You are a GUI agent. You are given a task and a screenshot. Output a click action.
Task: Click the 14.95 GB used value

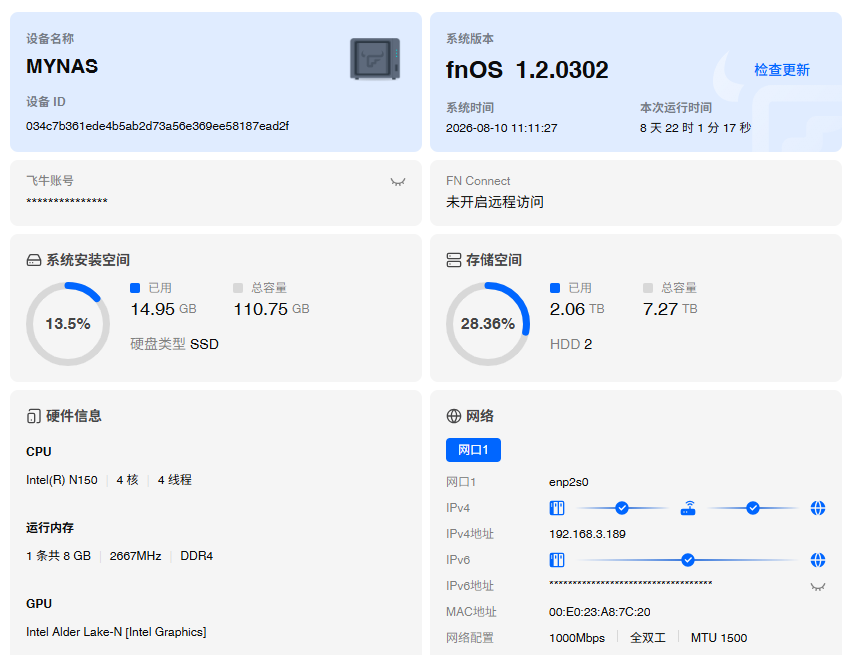163,309
